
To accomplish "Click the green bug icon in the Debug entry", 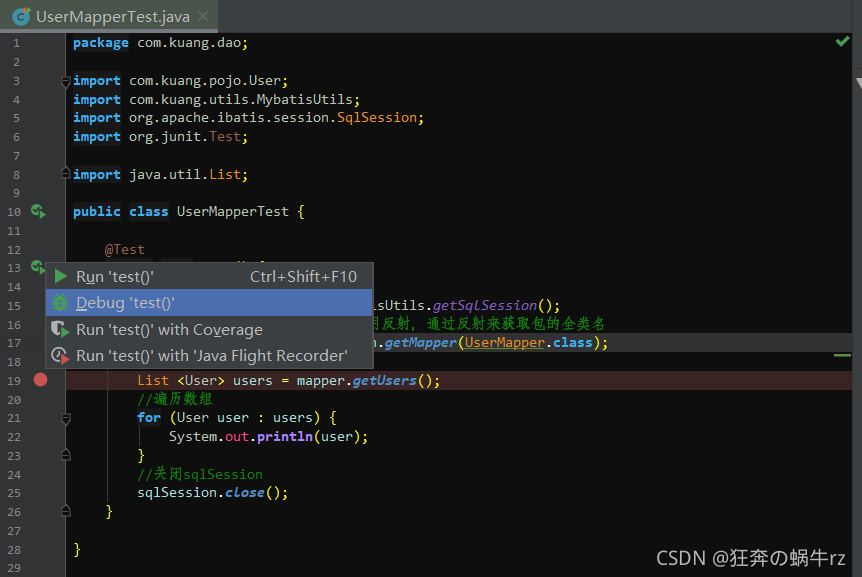I will (60, 303).
